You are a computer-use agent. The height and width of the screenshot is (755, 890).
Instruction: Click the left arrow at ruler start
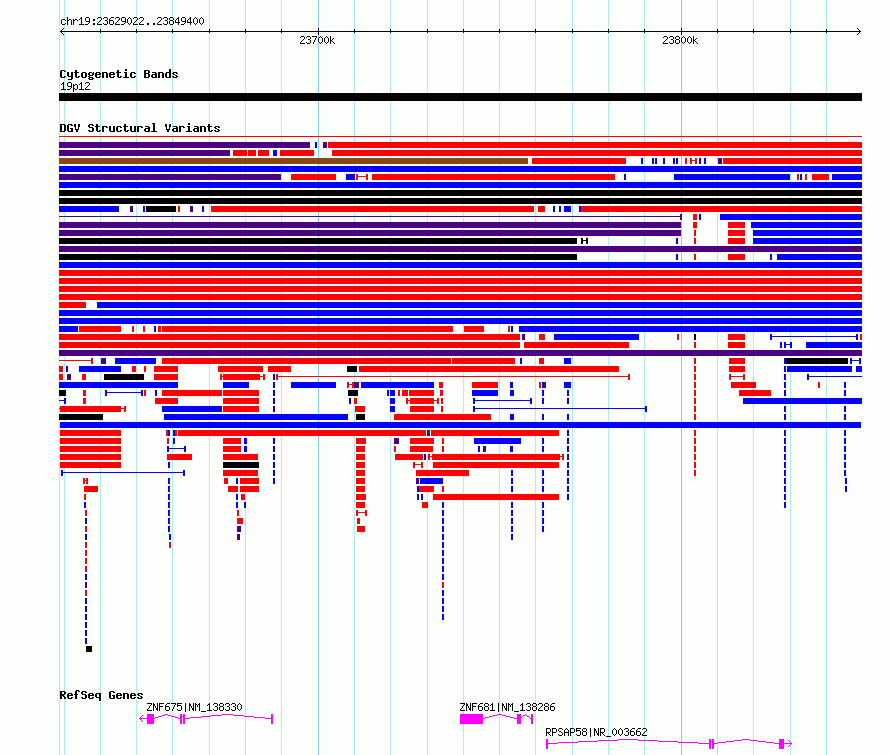point(62,32)
